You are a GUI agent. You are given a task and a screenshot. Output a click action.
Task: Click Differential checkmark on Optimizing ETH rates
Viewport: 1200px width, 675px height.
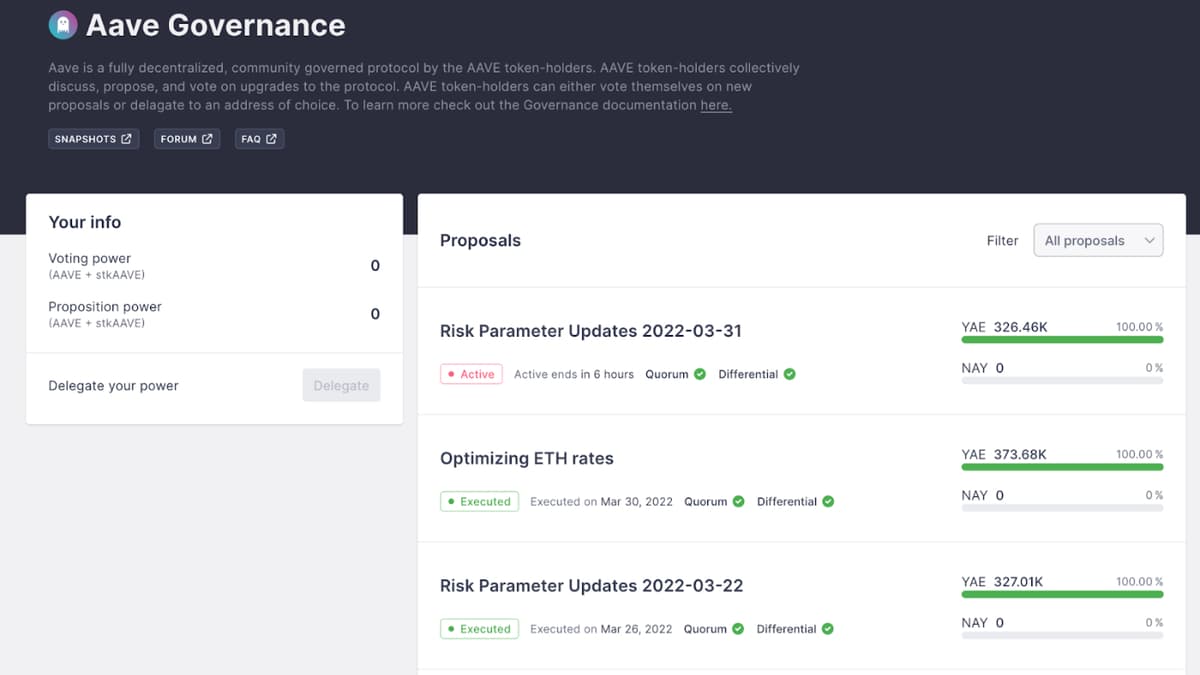[828, 501]
